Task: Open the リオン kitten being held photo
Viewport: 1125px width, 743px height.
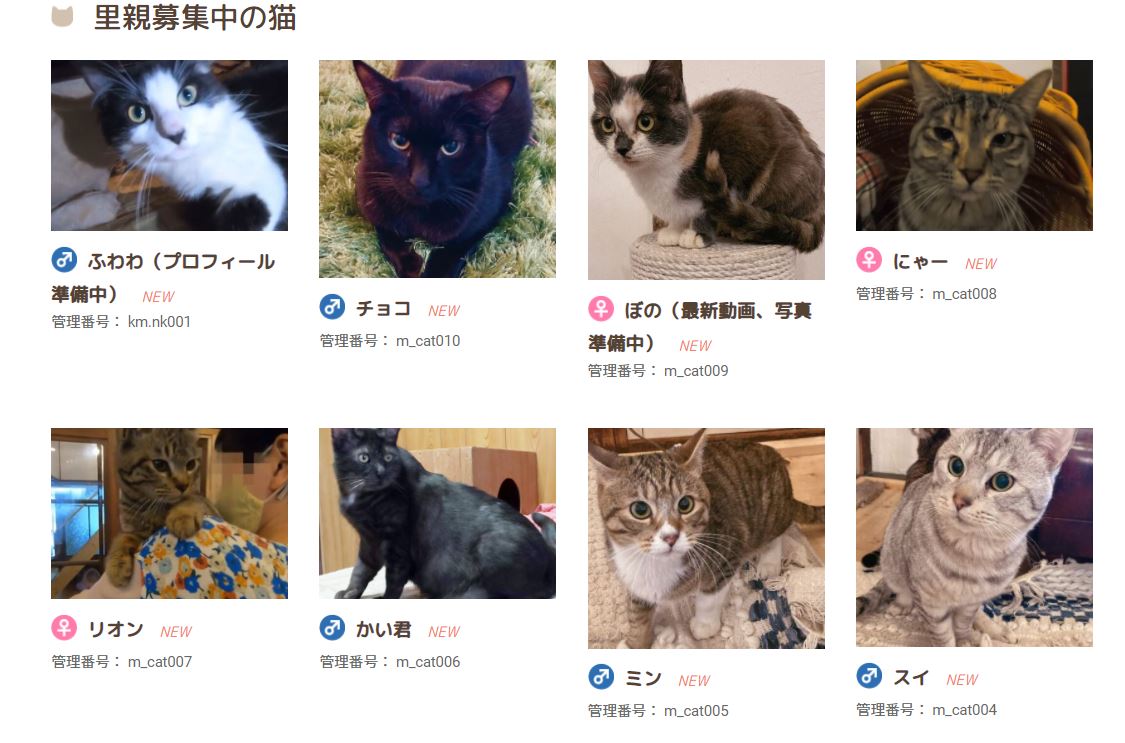Action: point(169,514)
